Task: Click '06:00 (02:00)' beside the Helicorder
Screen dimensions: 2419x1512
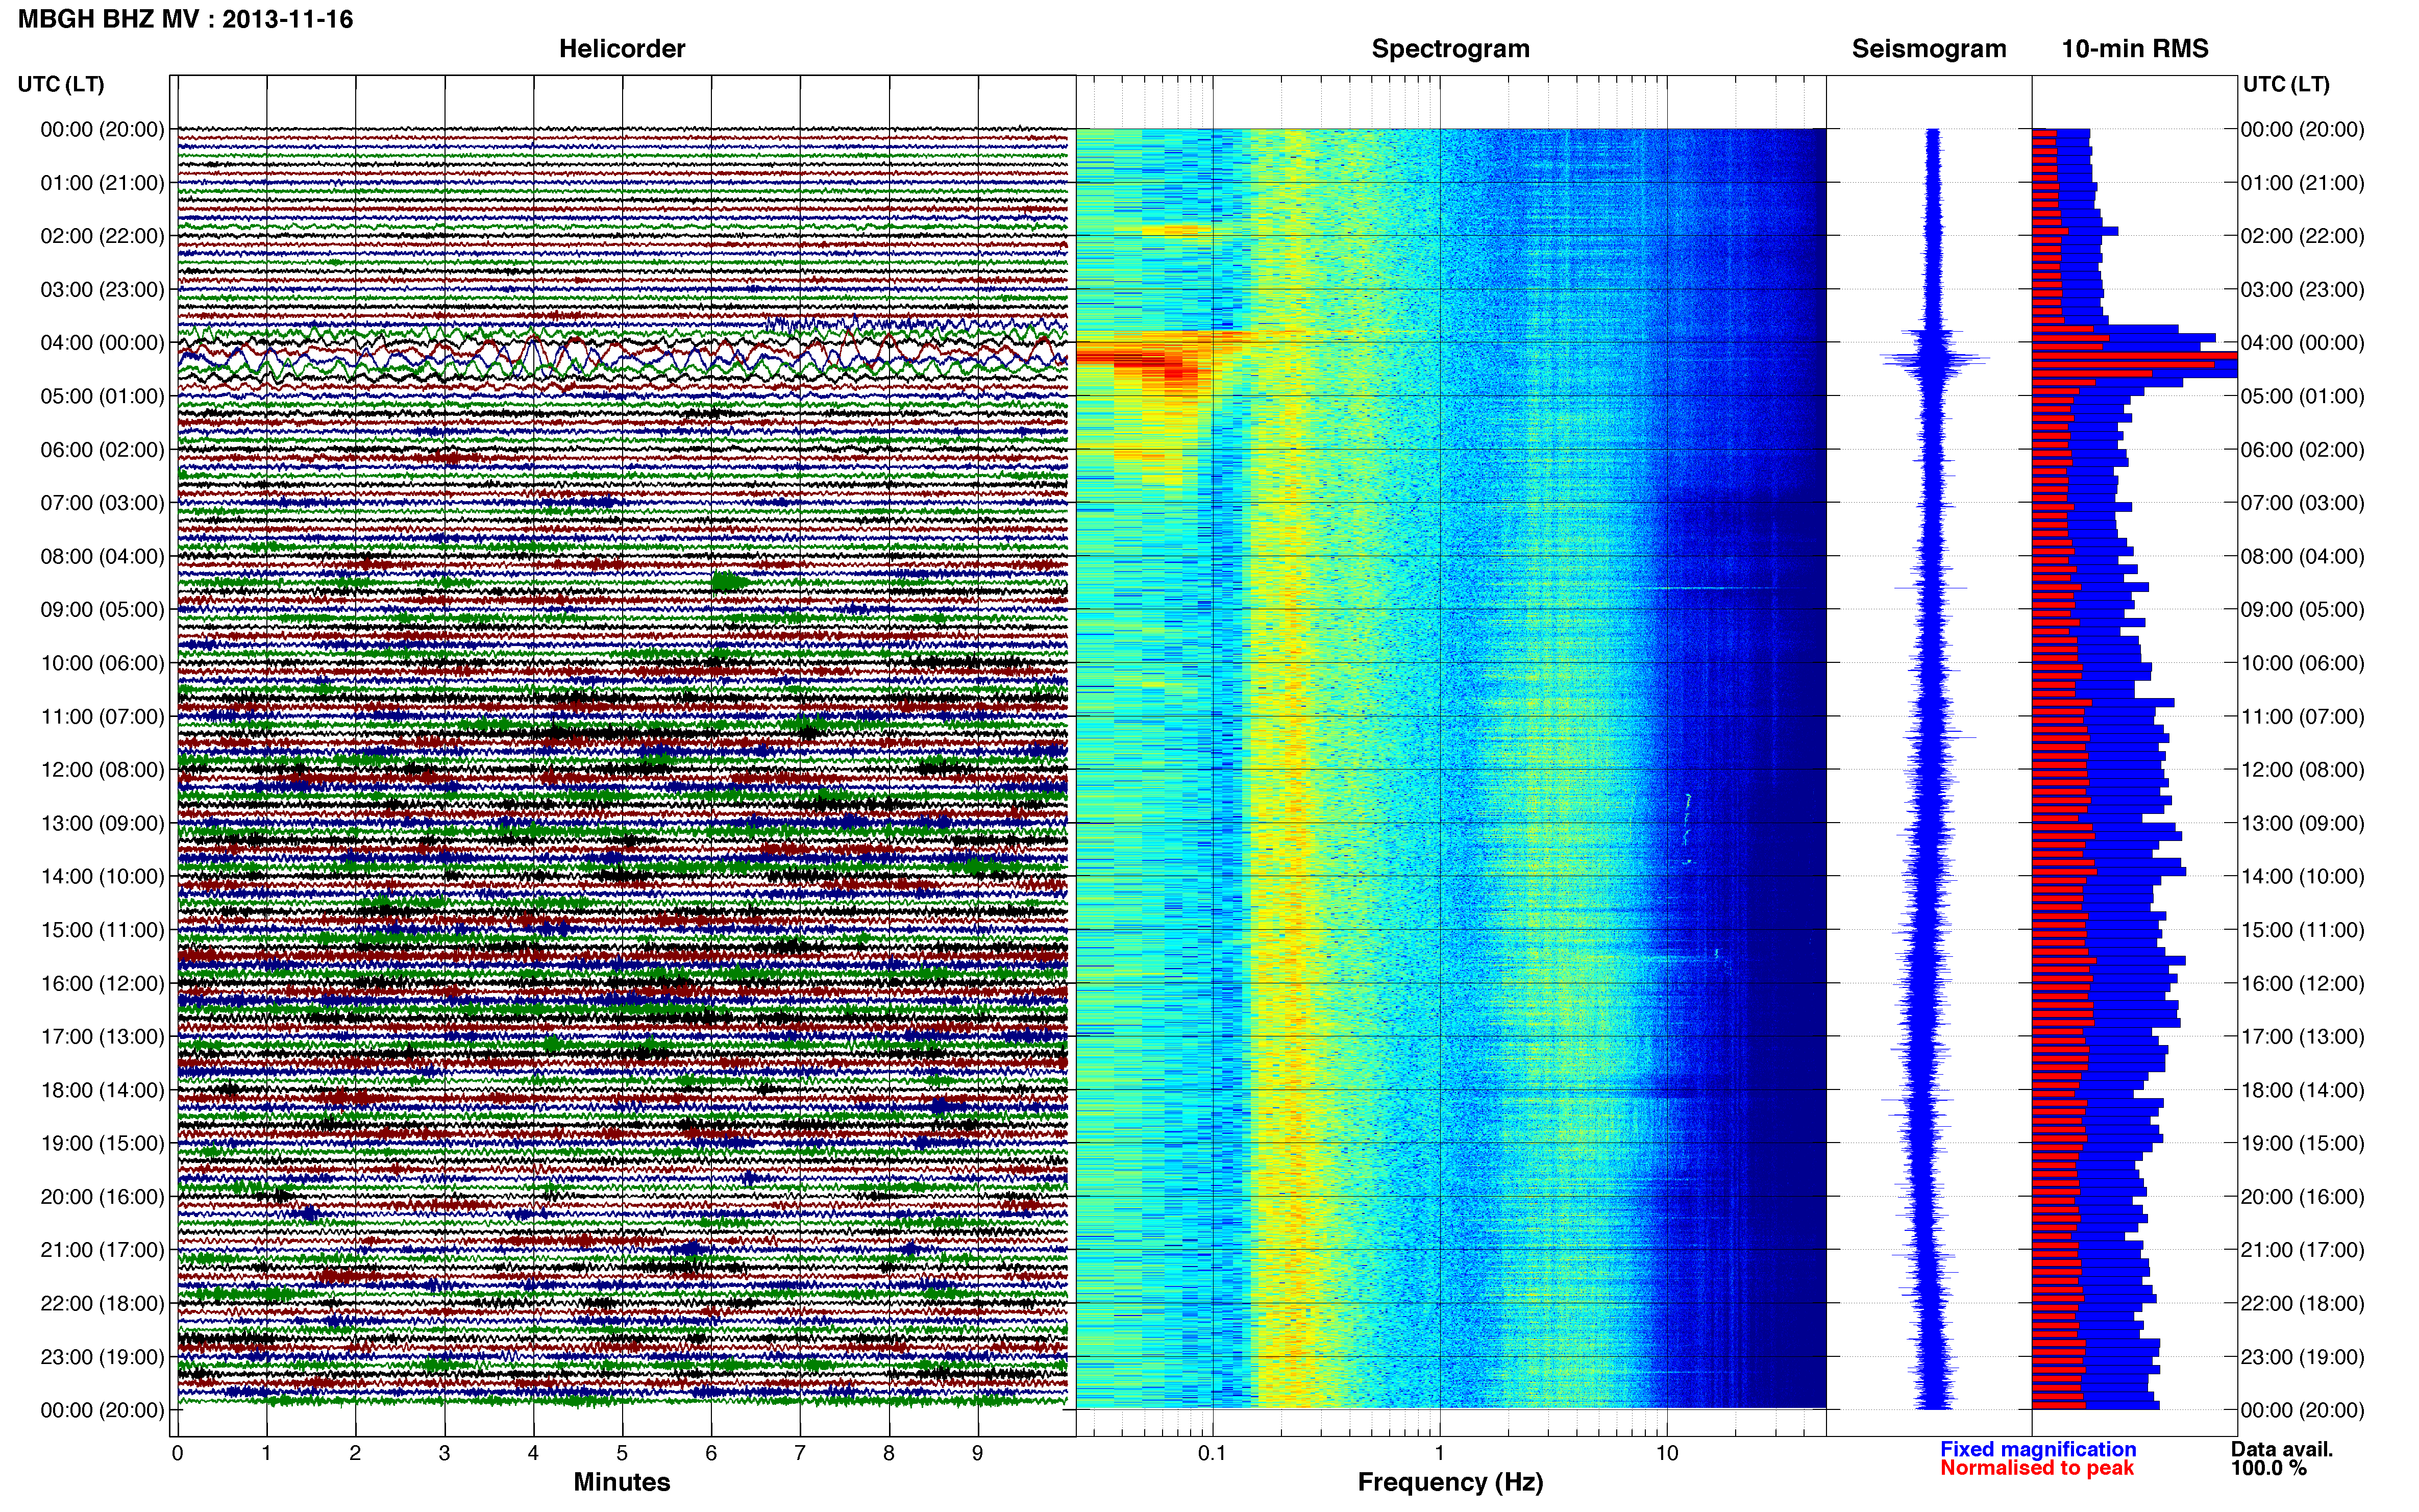Action: coord(102,450)
